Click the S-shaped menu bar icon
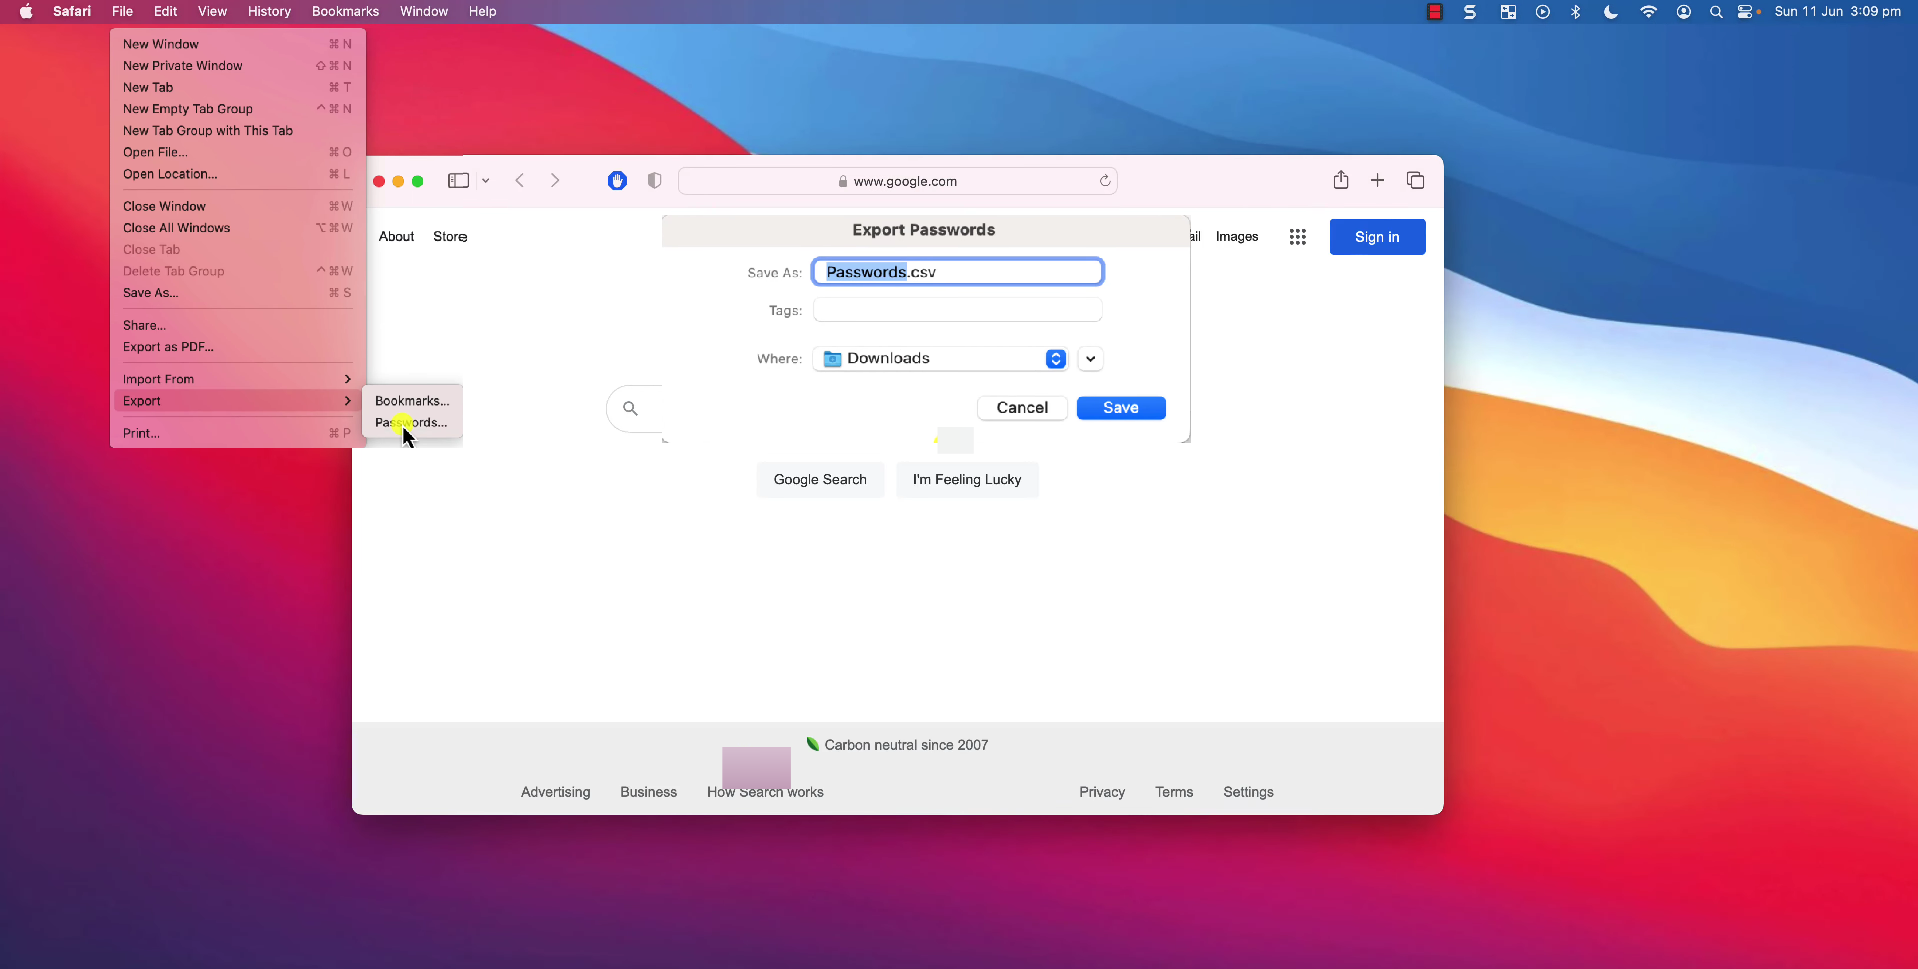Viewport: 1918px width, 969px height. [1470, 12]
